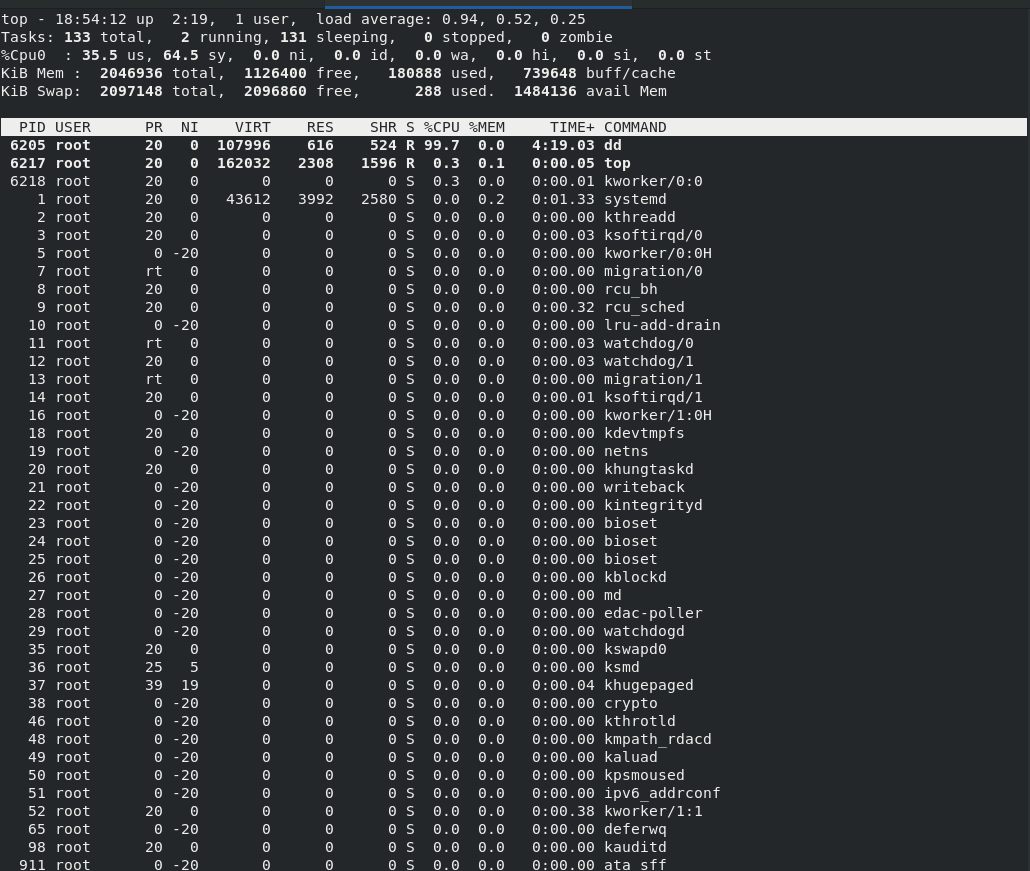
Task: Select the kswapd0 process
Action: [x=635, y=650]
